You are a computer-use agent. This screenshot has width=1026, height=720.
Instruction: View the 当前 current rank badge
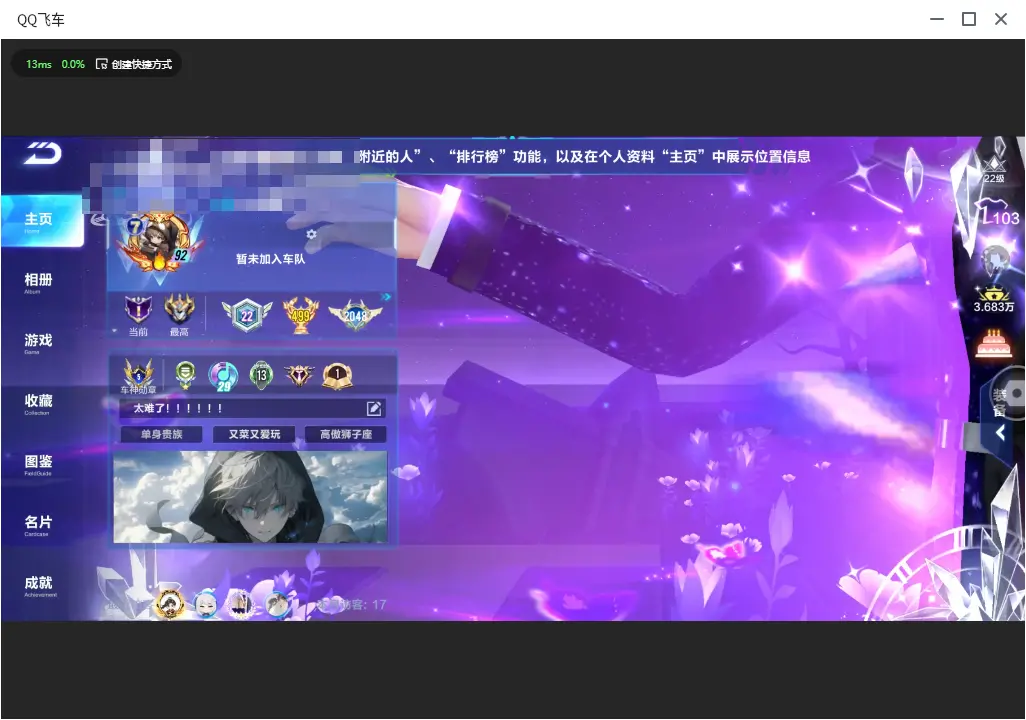point(138,315)
